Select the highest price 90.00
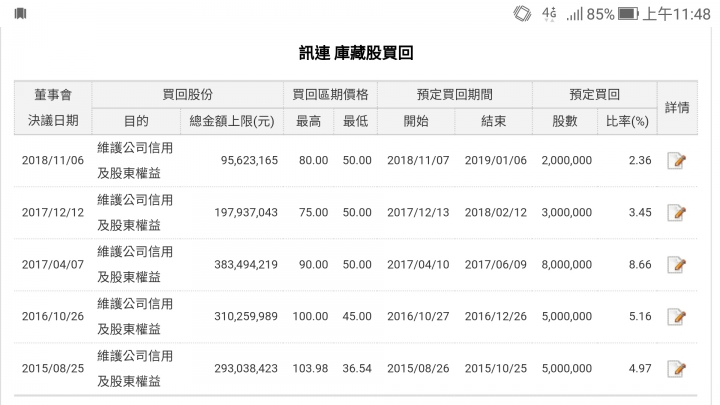 314,264
